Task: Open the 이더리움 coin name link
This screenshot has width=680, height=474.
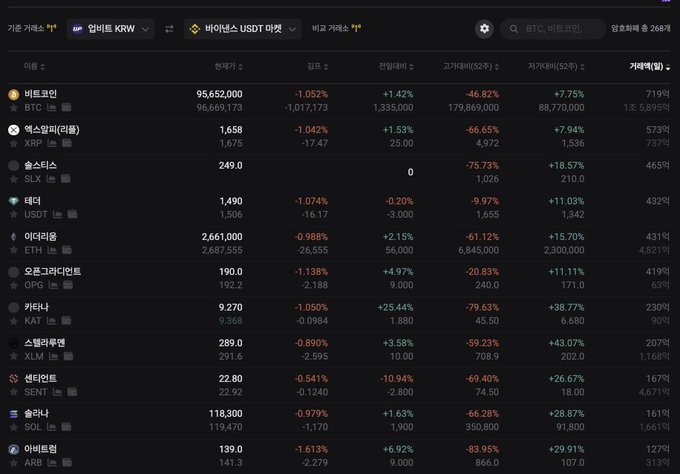Action: pos(40,236)
